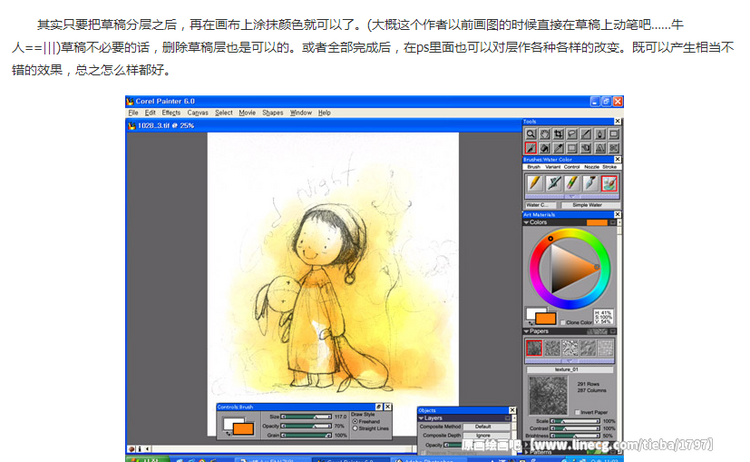Open the Edit menu
This screenshot has width=750, height=462.
[150, 113]
